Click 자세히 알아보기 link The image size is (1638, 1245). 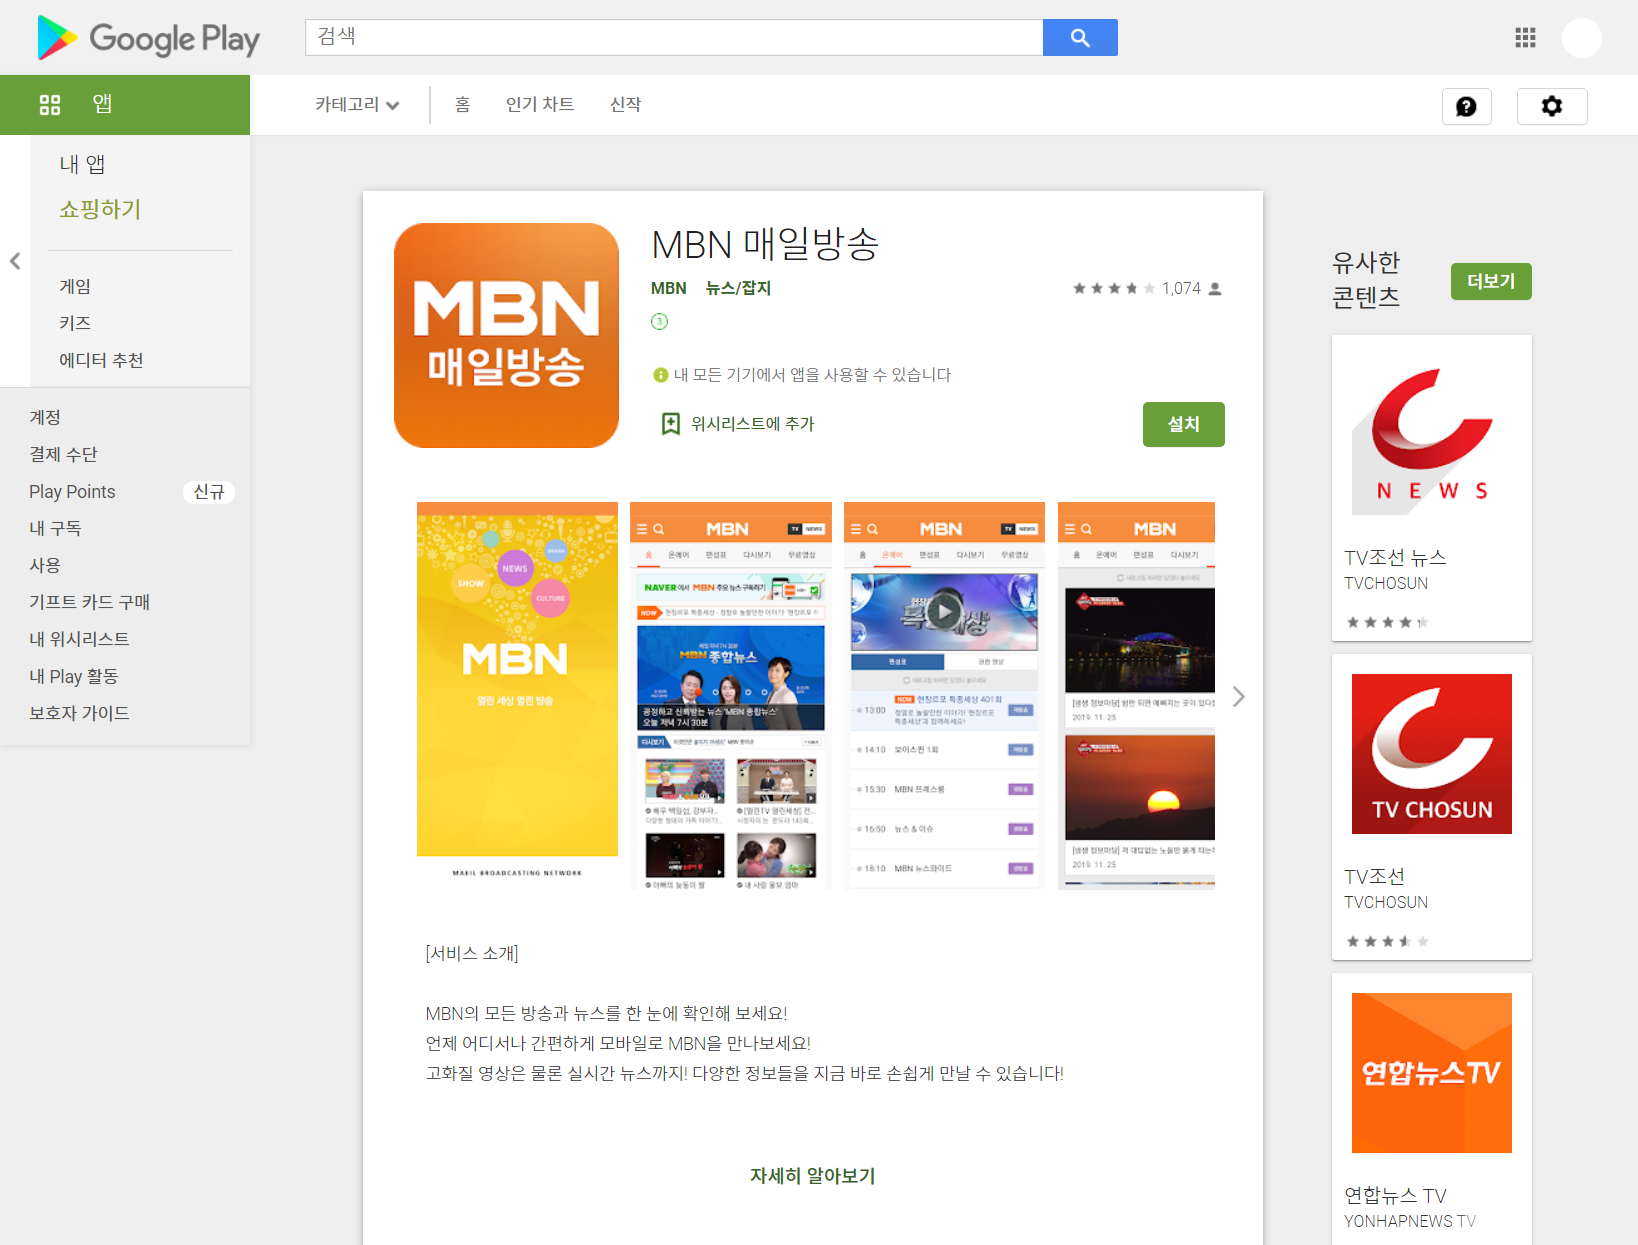[813, 1176]
